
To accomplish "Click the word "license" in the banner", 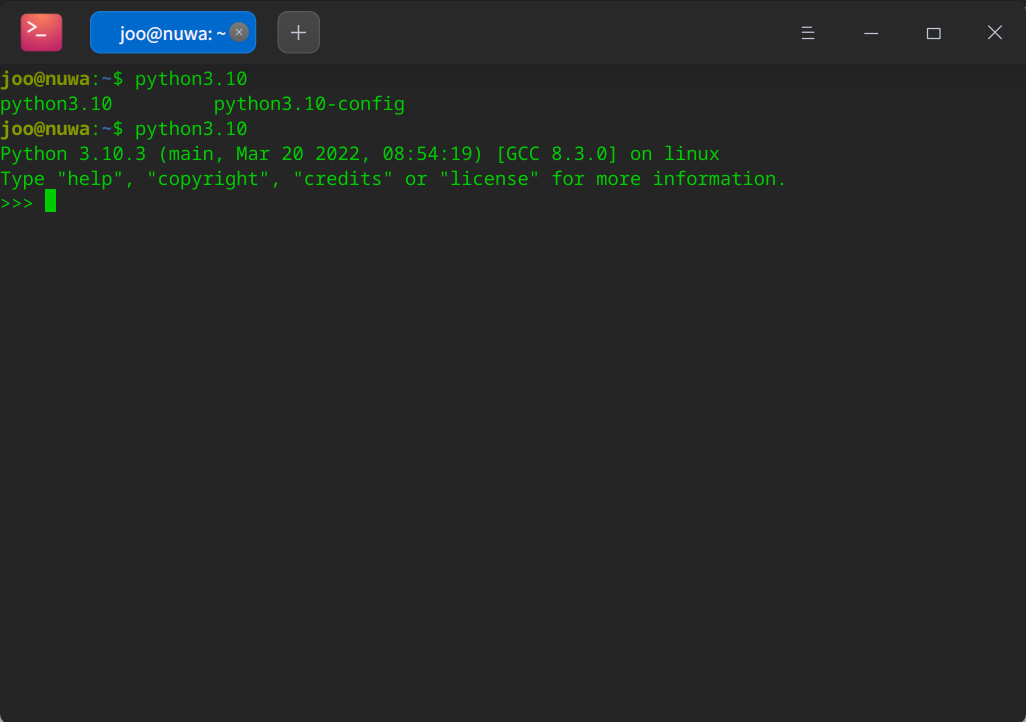I will tap(489, 178).
